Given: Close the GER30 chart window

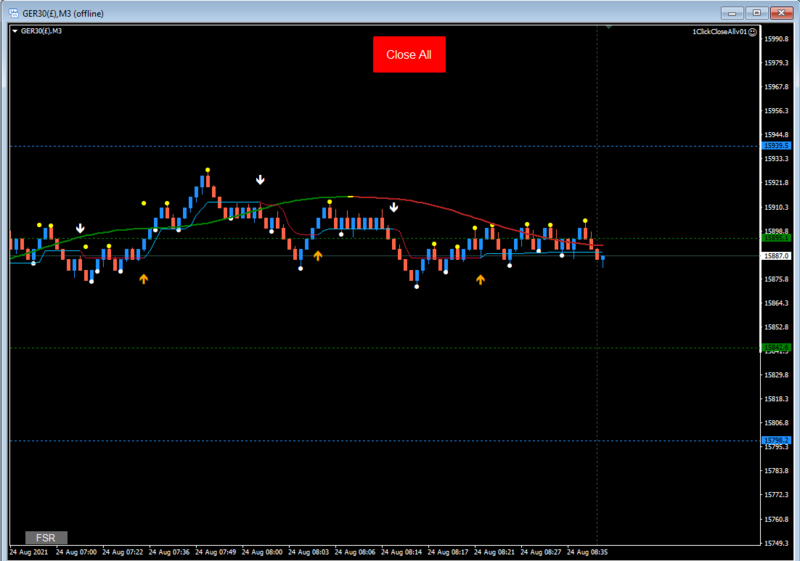Looking at the screenshot, I should pyautogui.click(x=781, y=13).
